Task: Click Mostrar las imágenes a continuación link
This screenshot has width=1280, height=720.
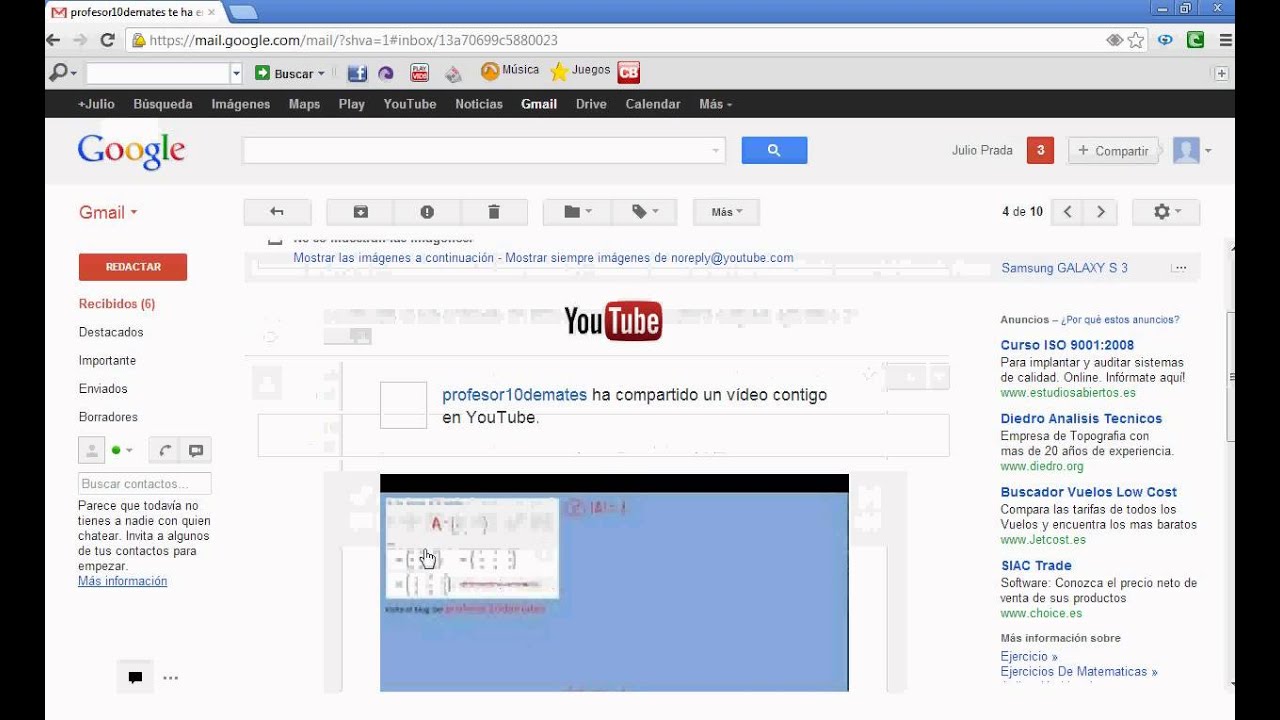Action: [x=394, y=258]
